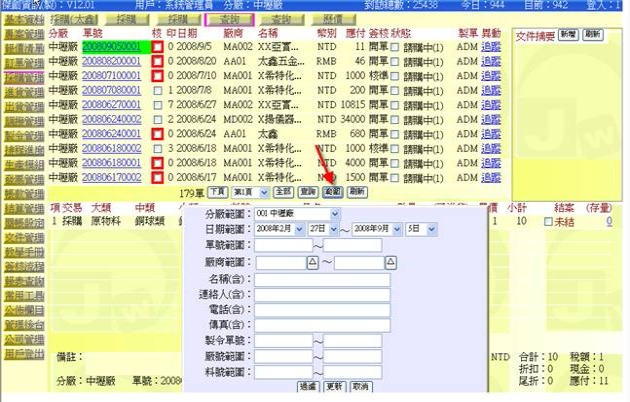Click the red approval box for order 200806180001

pos(157,162)
